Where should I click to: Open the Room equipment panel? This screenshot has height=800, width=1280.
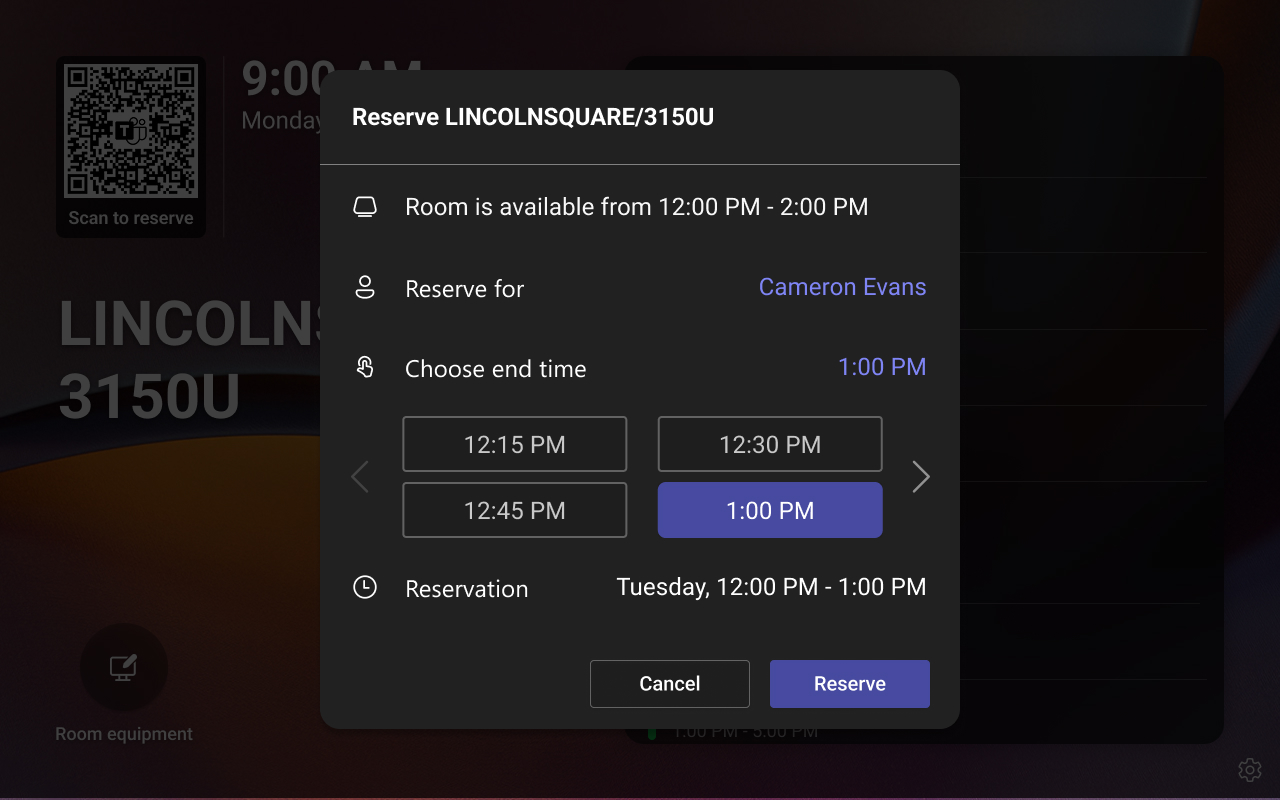122,668
